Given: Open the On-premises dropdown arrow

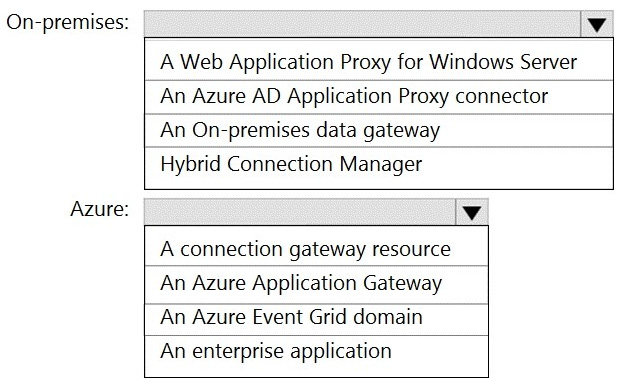Looking at the screenshot, I should click(597, 25).
